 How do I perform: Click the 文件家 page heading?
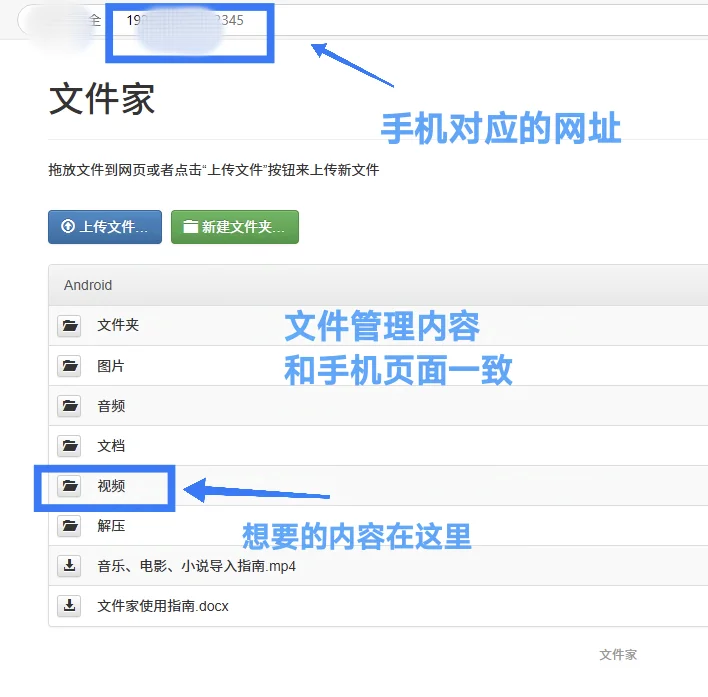pos(102,99)
